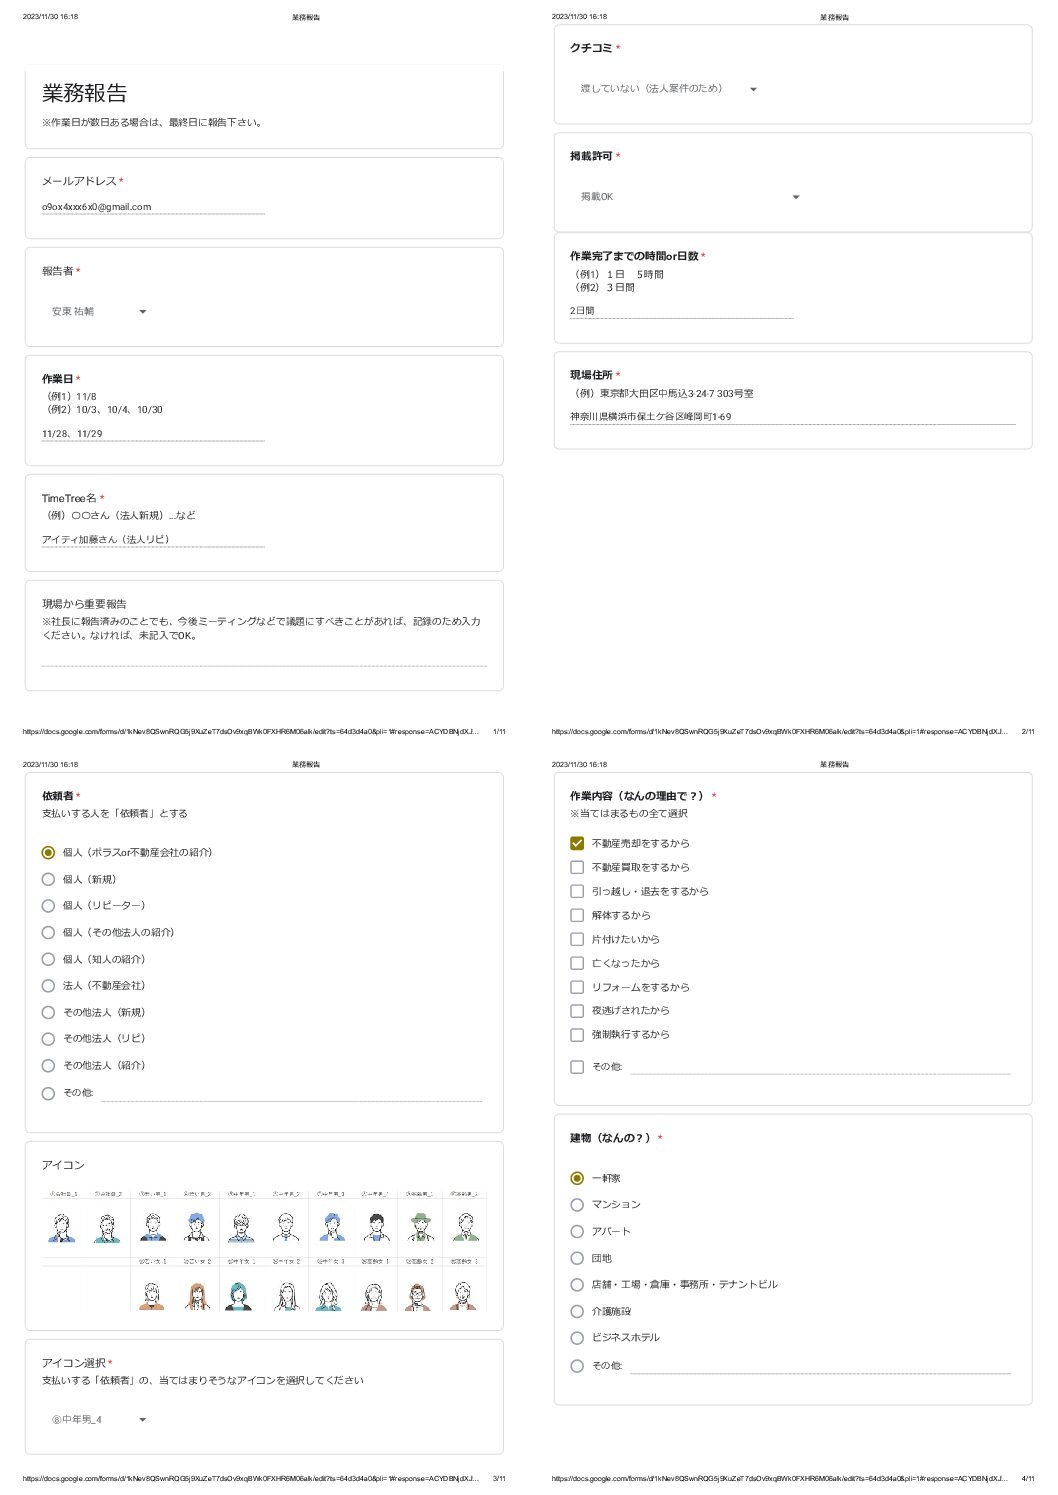Click the avatar of man wearing green hat

[421, 1226]
